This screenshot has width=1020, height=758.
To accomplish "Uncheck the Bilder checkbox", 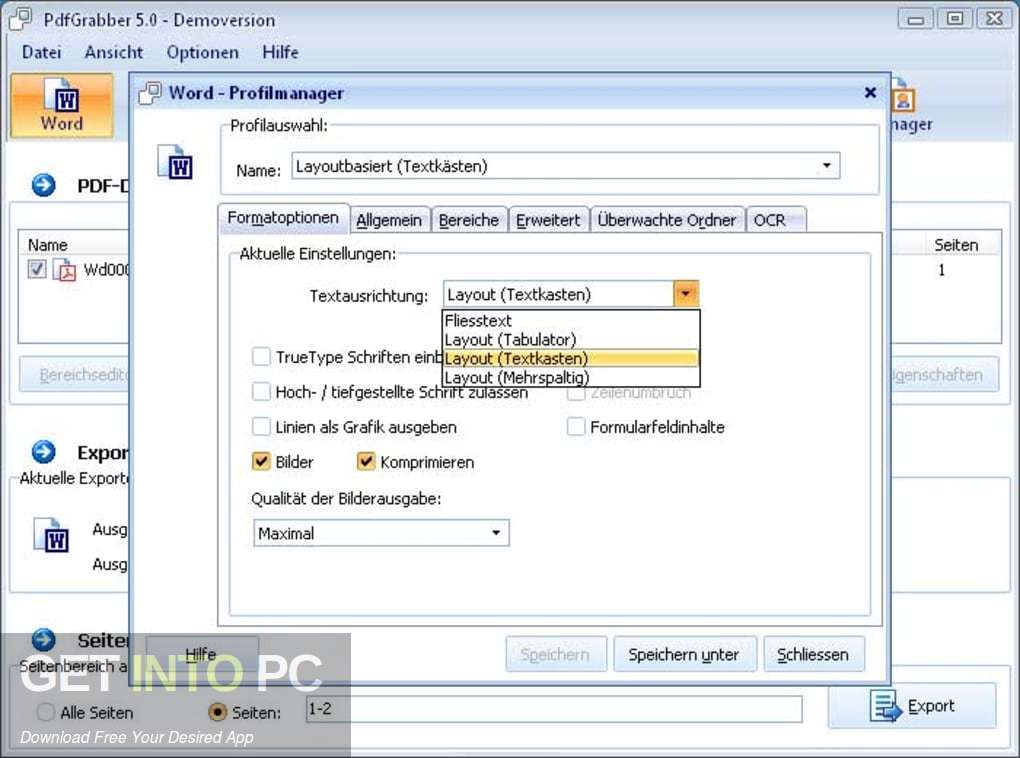I will pos(261,461).
